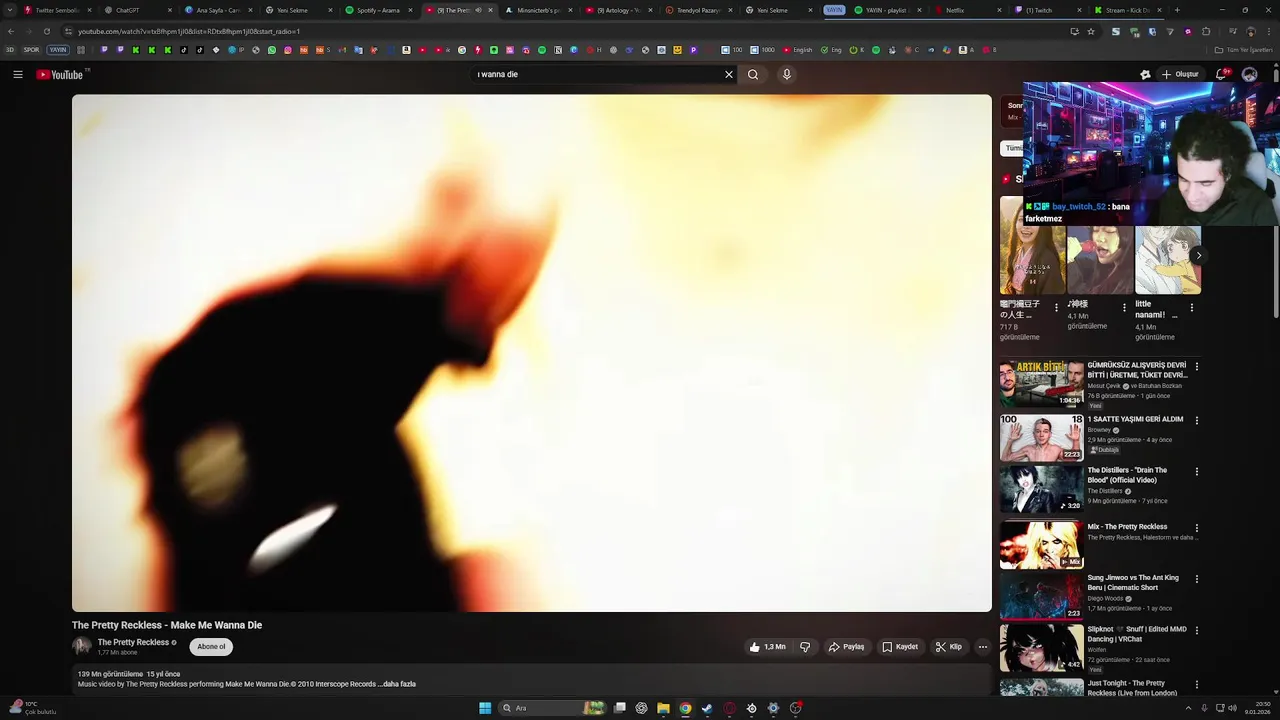
Task: Start voice search with the microphone
Action: [787, 74]
